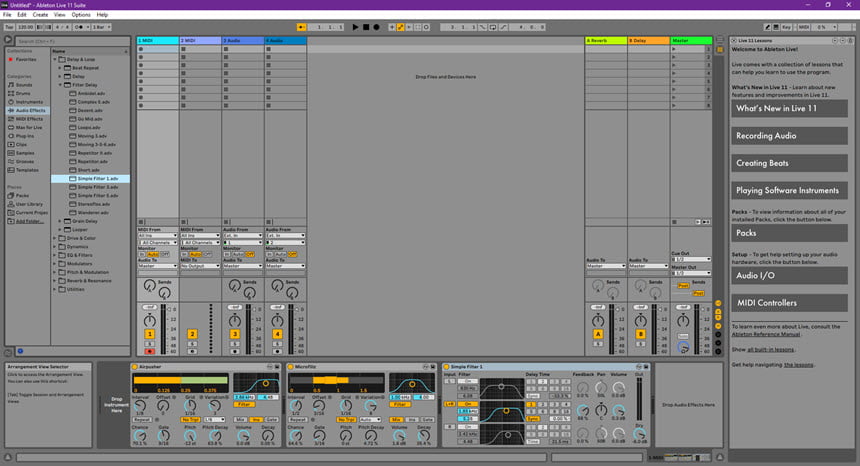Set track 1 monitor to In
Screen dimensions: 860x466
(x=142, y=254)
